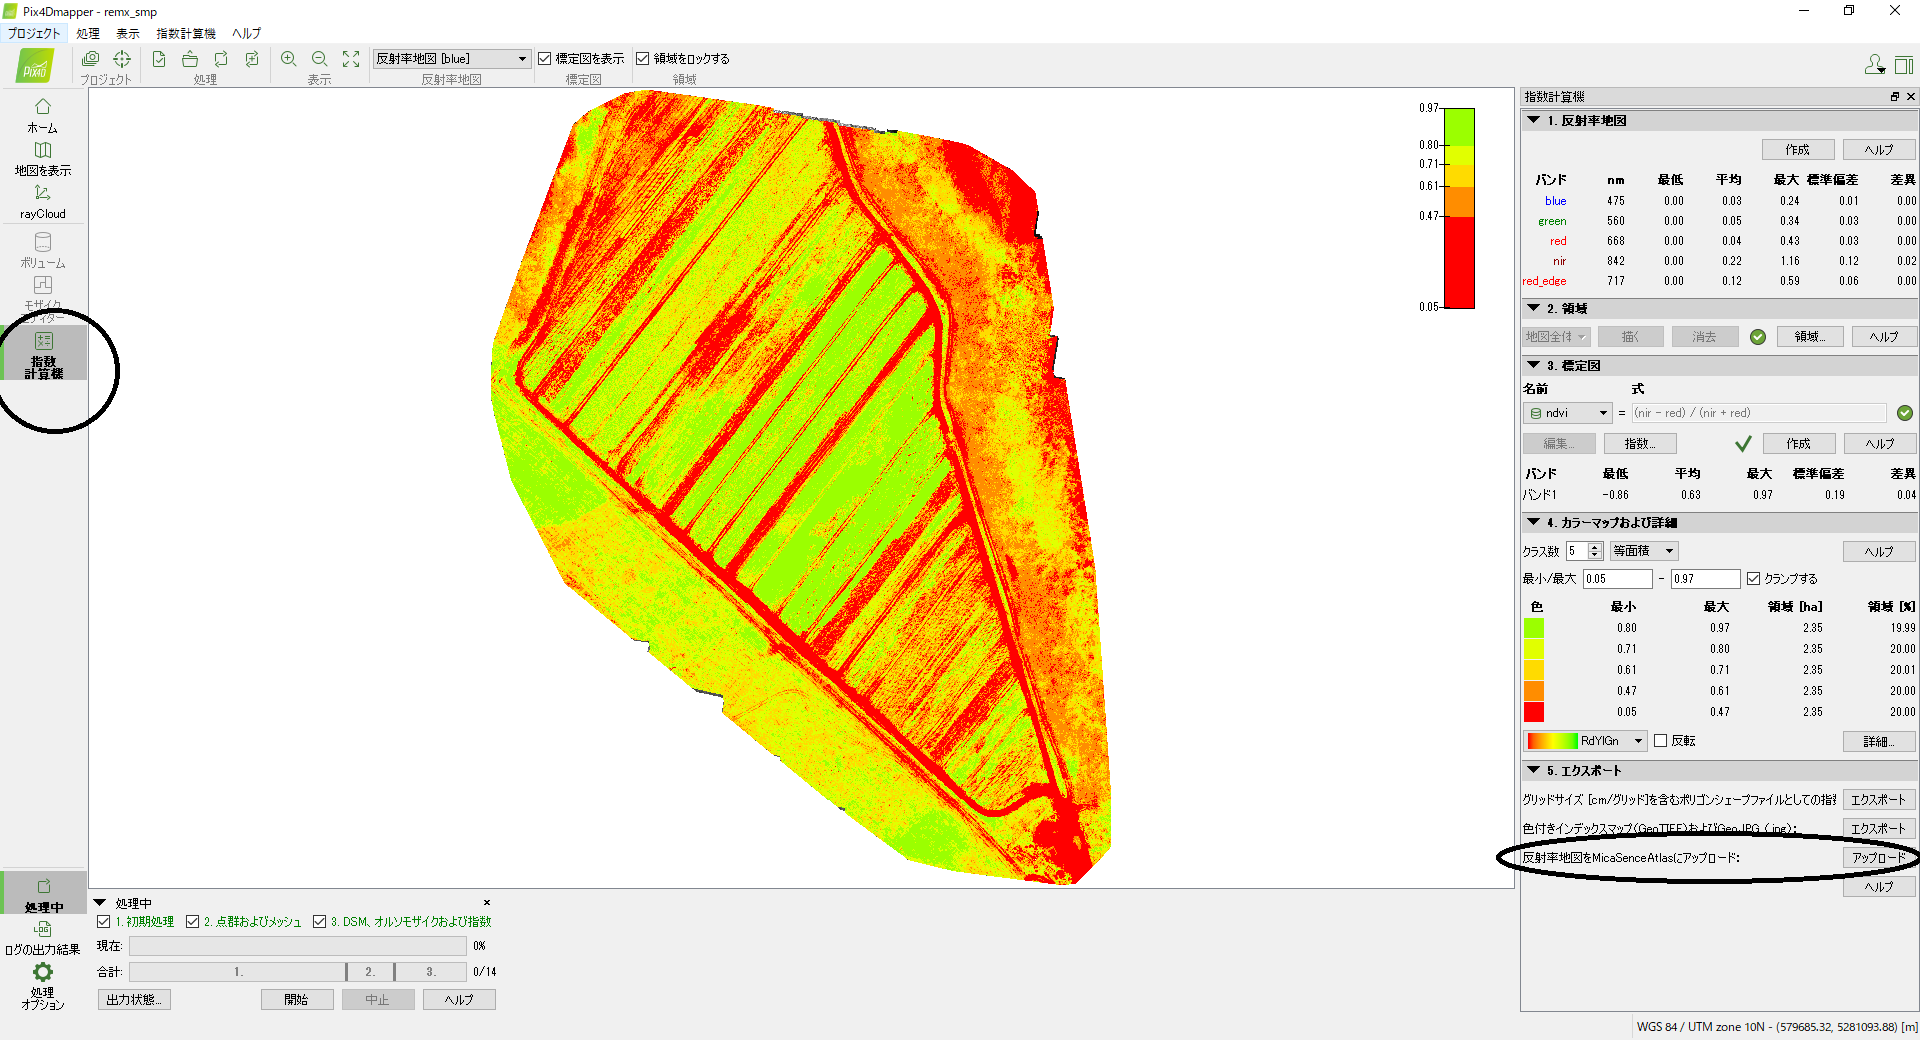This screenshot has height=1040, width=1920.
Task: Open ログの出力結果 log output
Action: (42, 938)
